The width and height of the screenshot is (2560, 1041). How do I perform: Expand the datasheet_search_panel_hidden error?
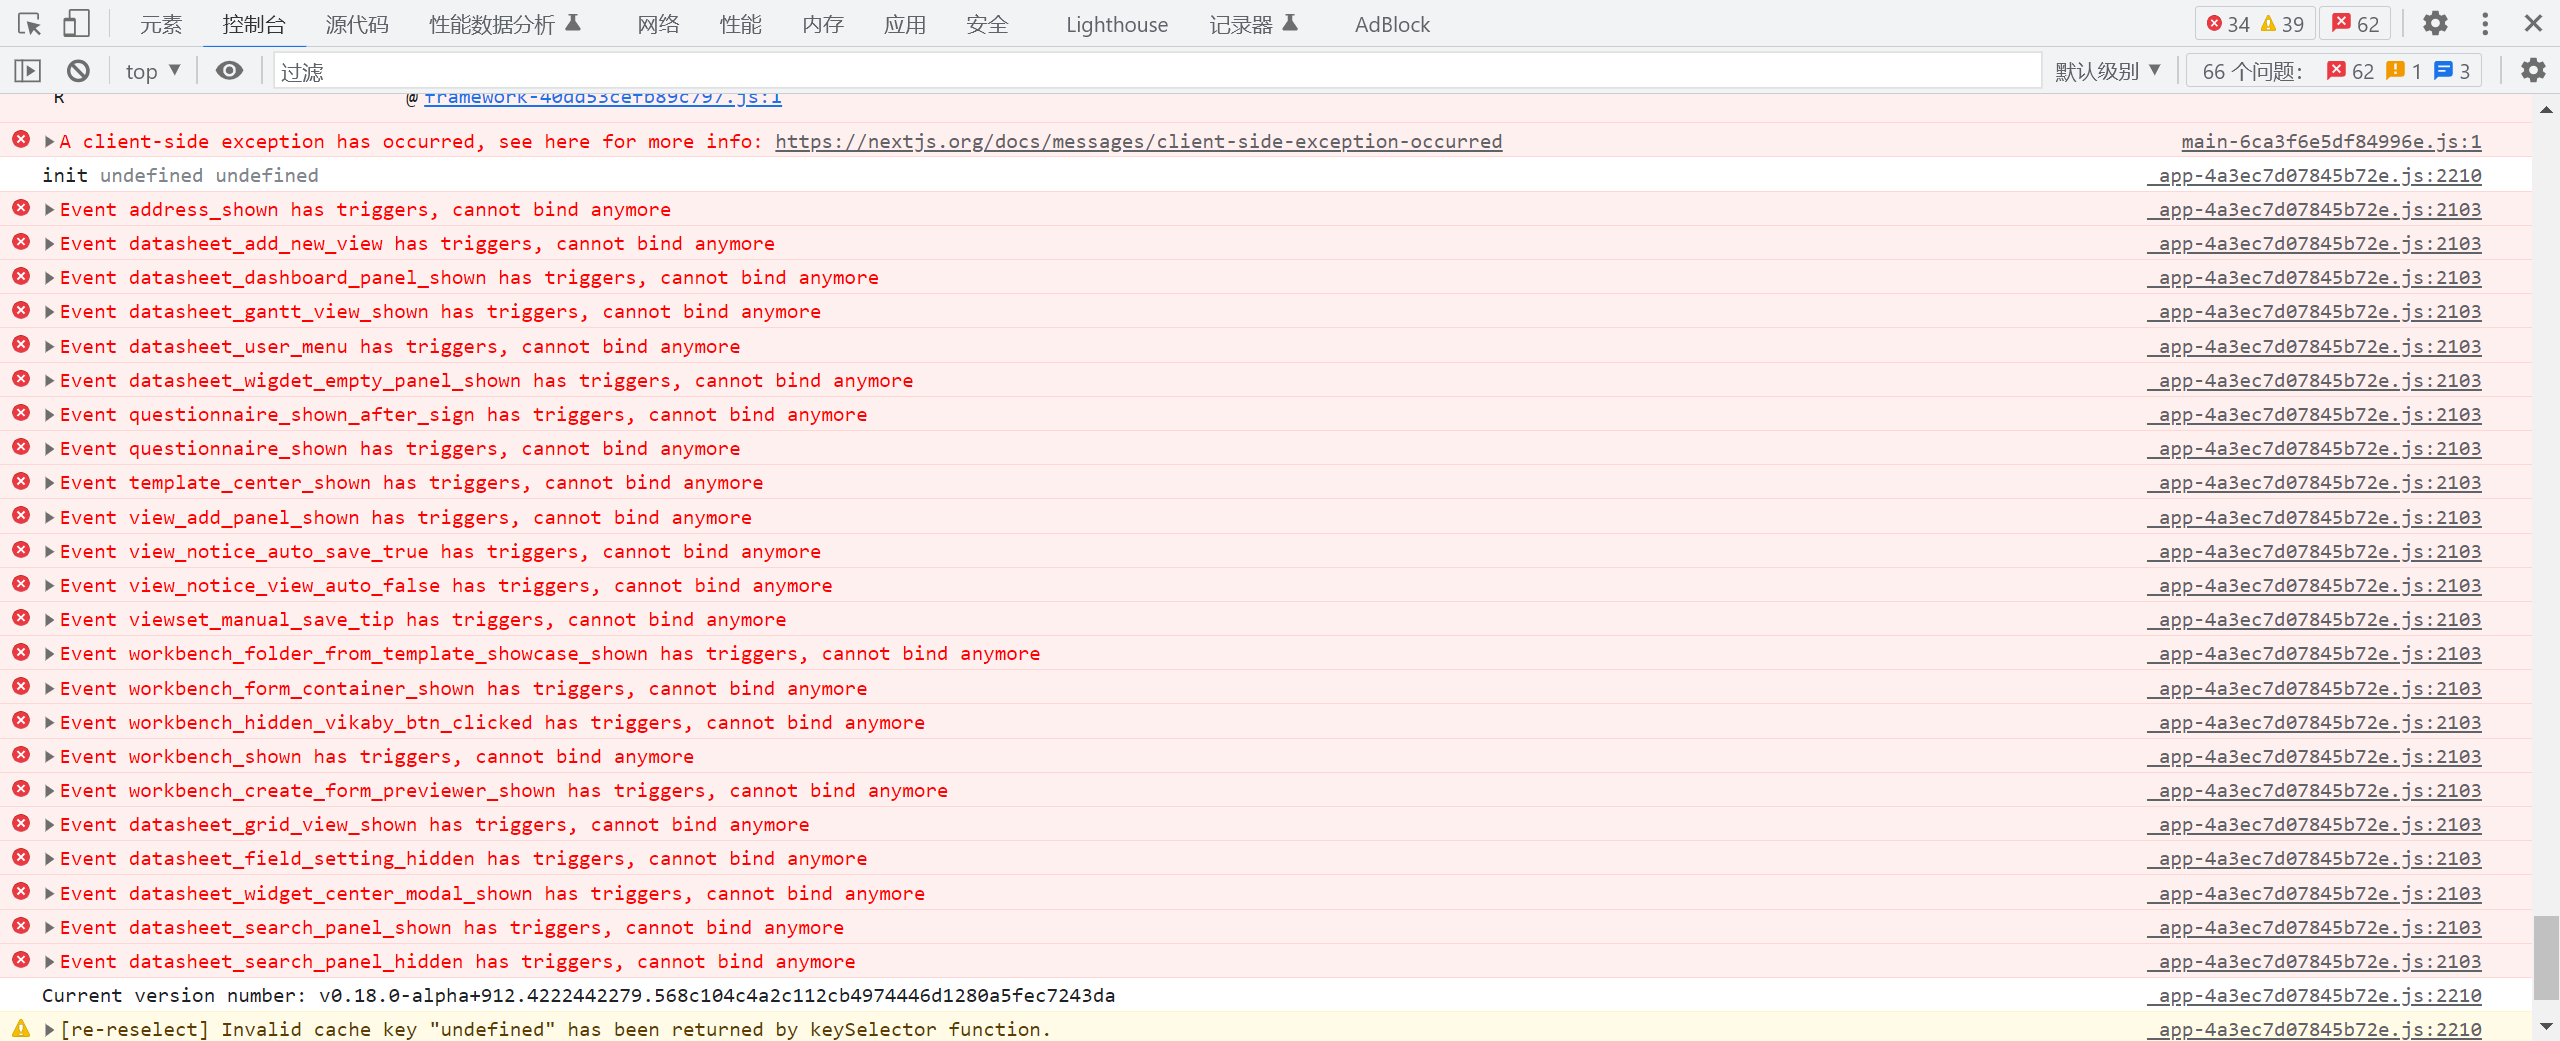pyautogui.click(x=49, y=962)
